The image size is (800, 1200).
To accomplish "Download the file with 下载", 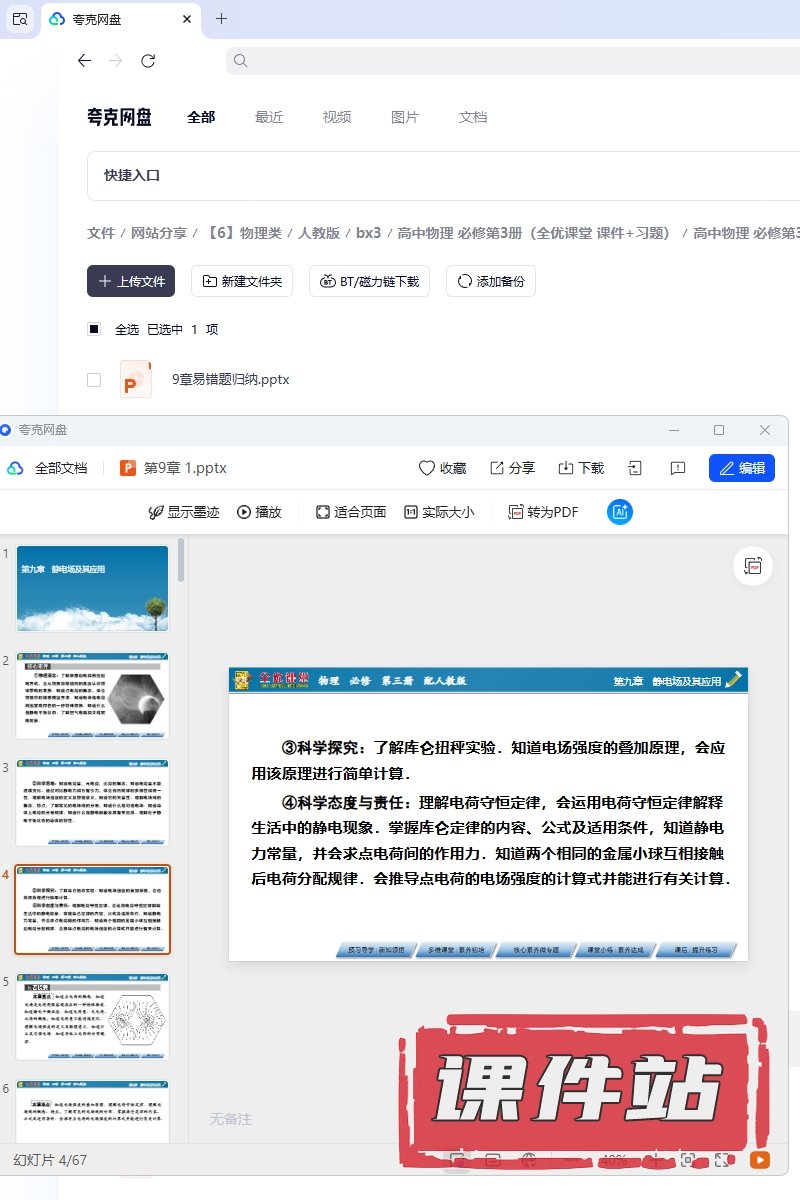I will (x=580, y=468).
